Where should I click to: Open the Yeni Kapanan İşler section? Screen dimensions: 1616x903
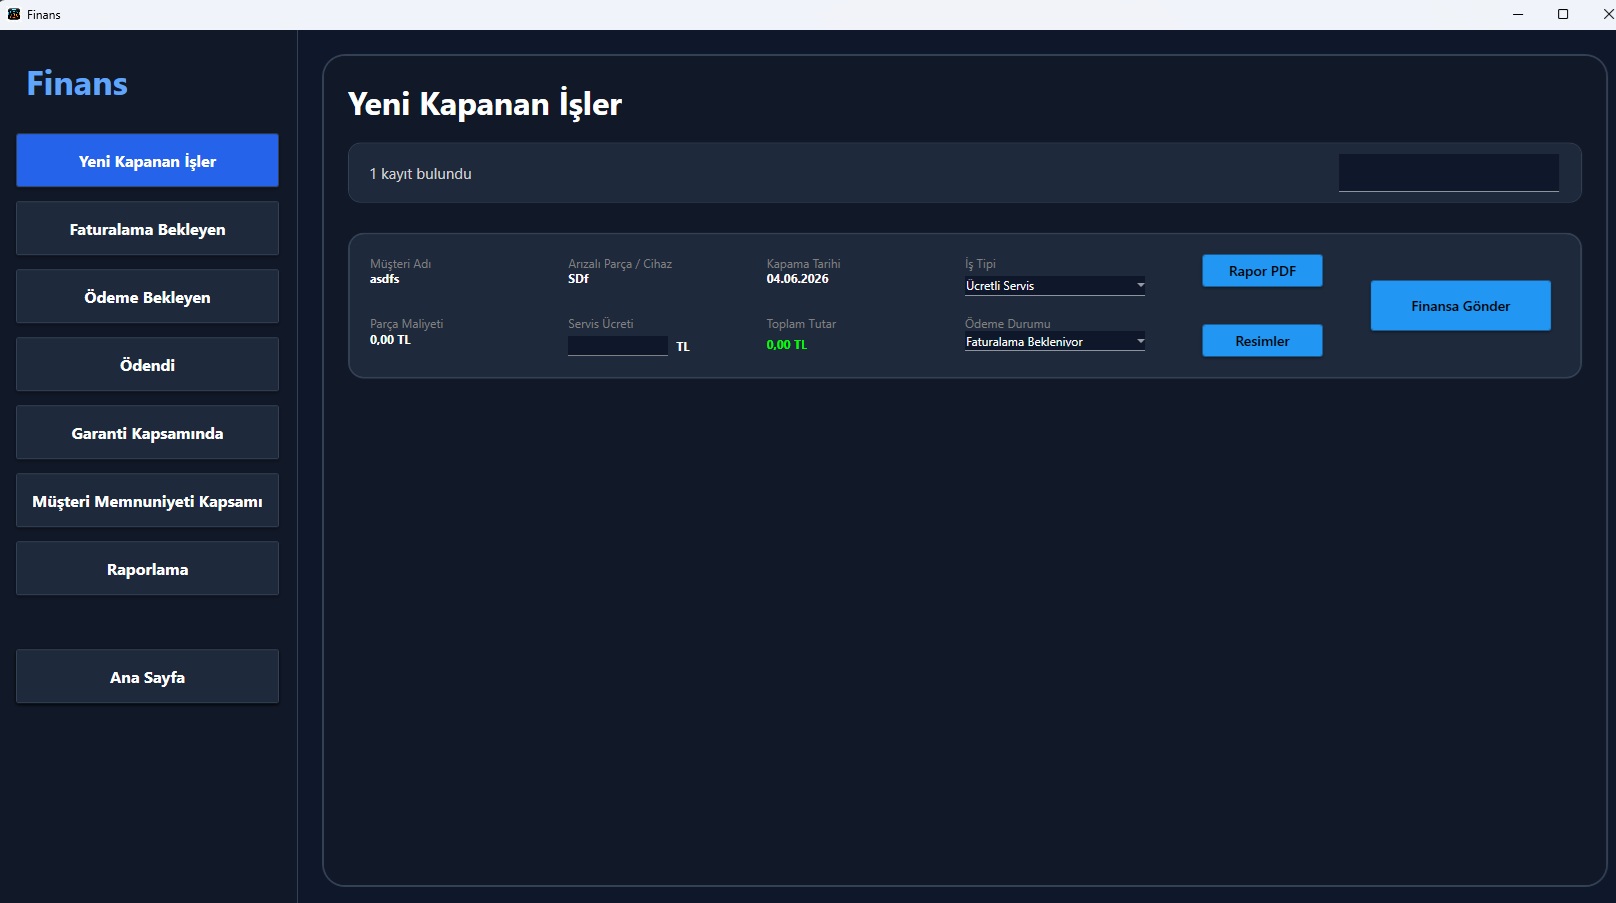tap(147, 160)
